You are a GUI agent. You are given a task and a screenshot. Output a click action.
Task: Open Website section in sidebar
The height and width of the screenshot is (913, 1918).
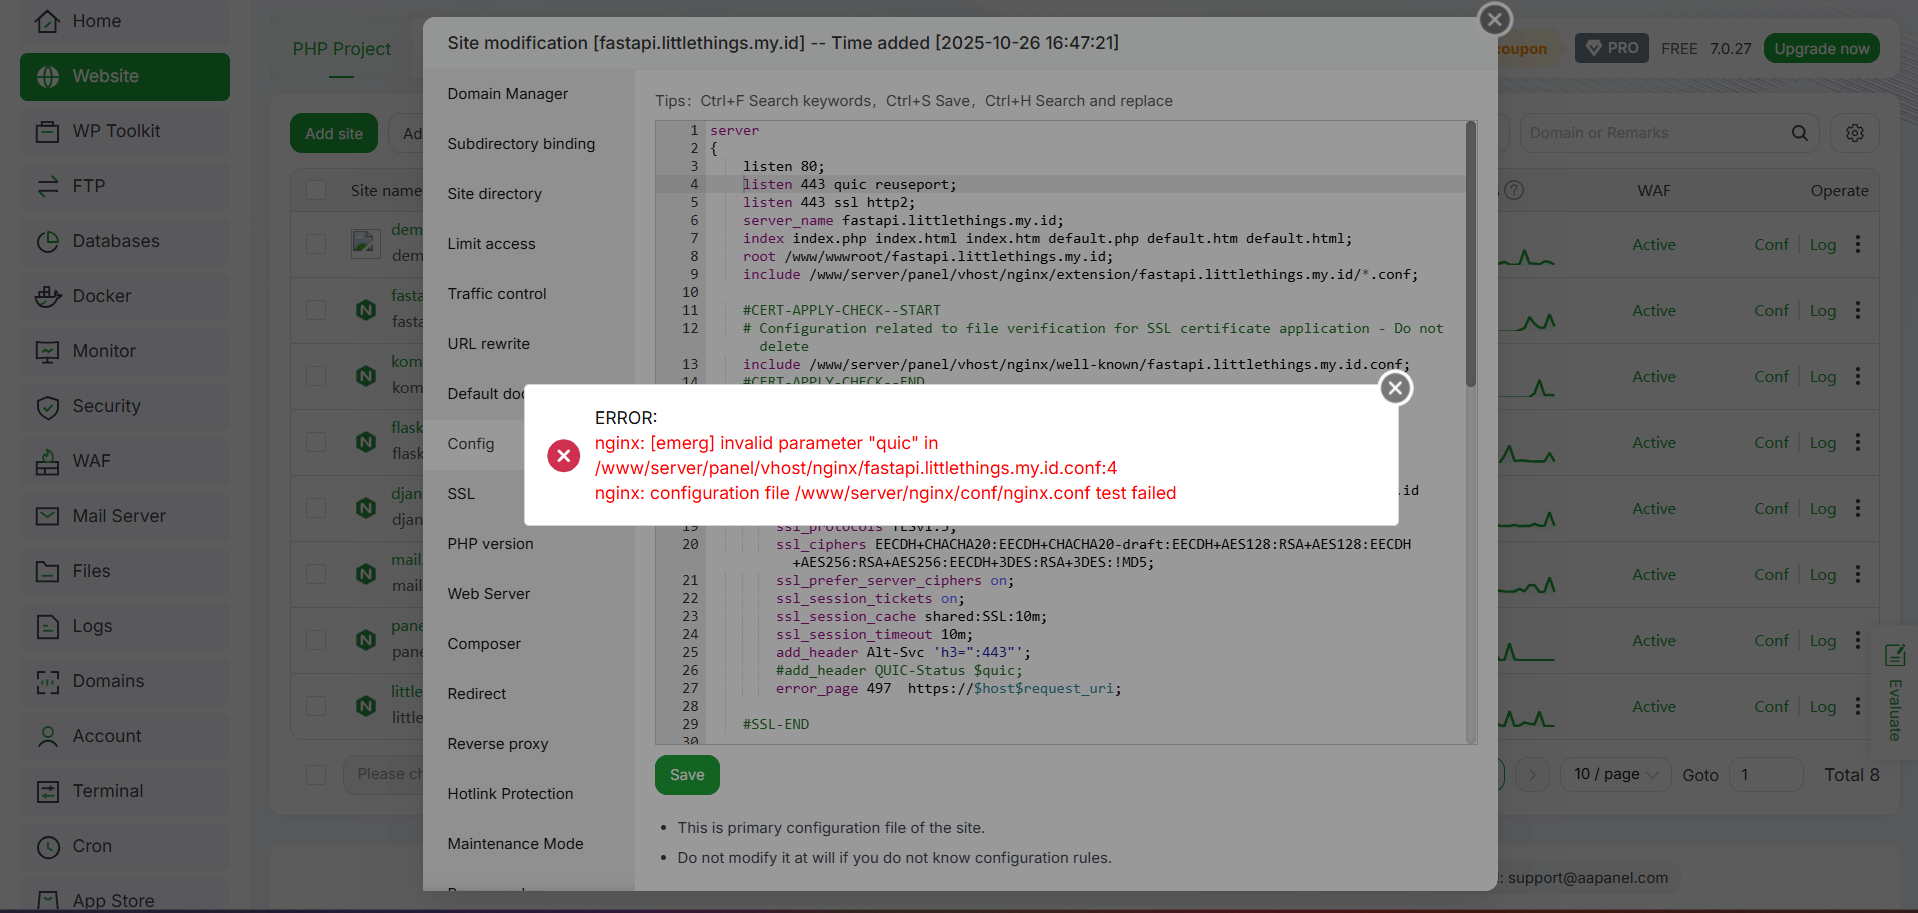(125, 76)
